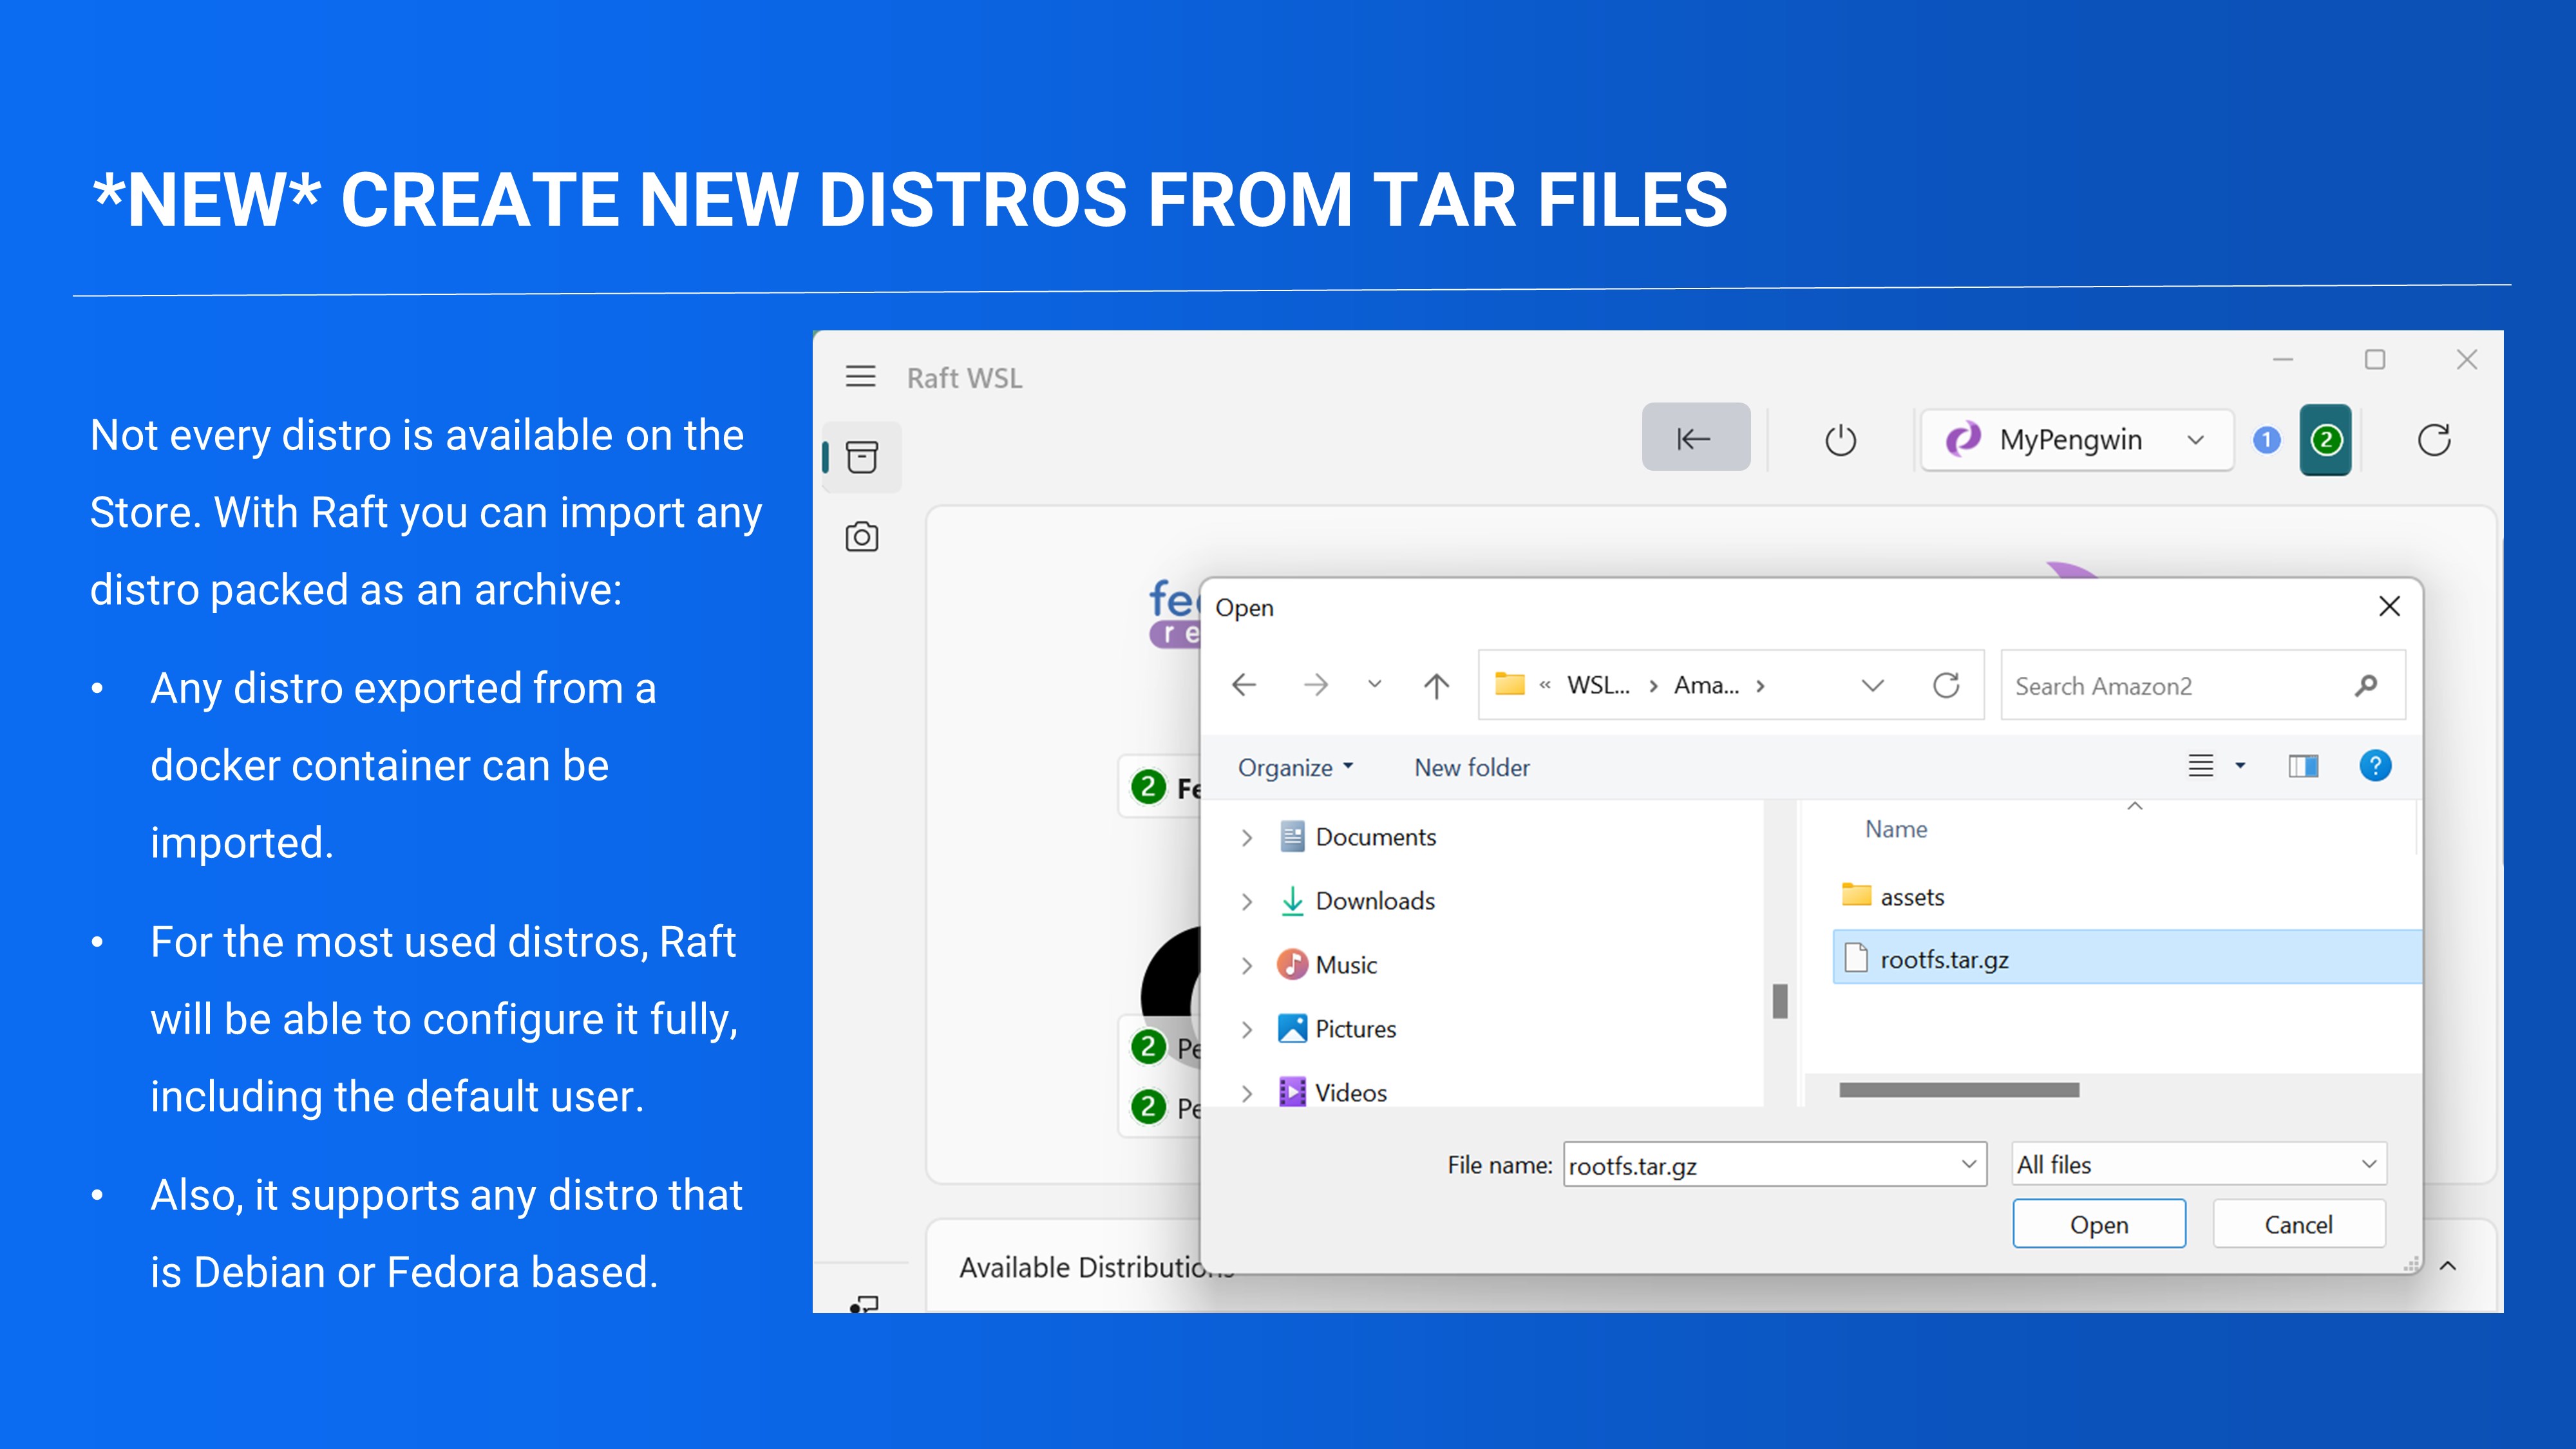Click the help question mark icon

pos(2375,766)
